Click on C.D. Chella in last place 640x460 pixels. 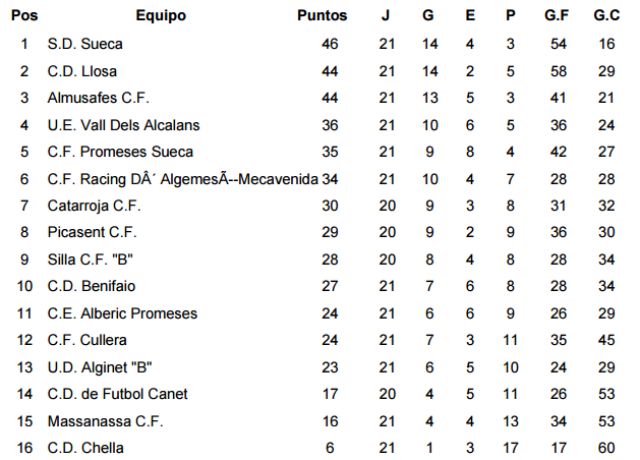(85, 448)
